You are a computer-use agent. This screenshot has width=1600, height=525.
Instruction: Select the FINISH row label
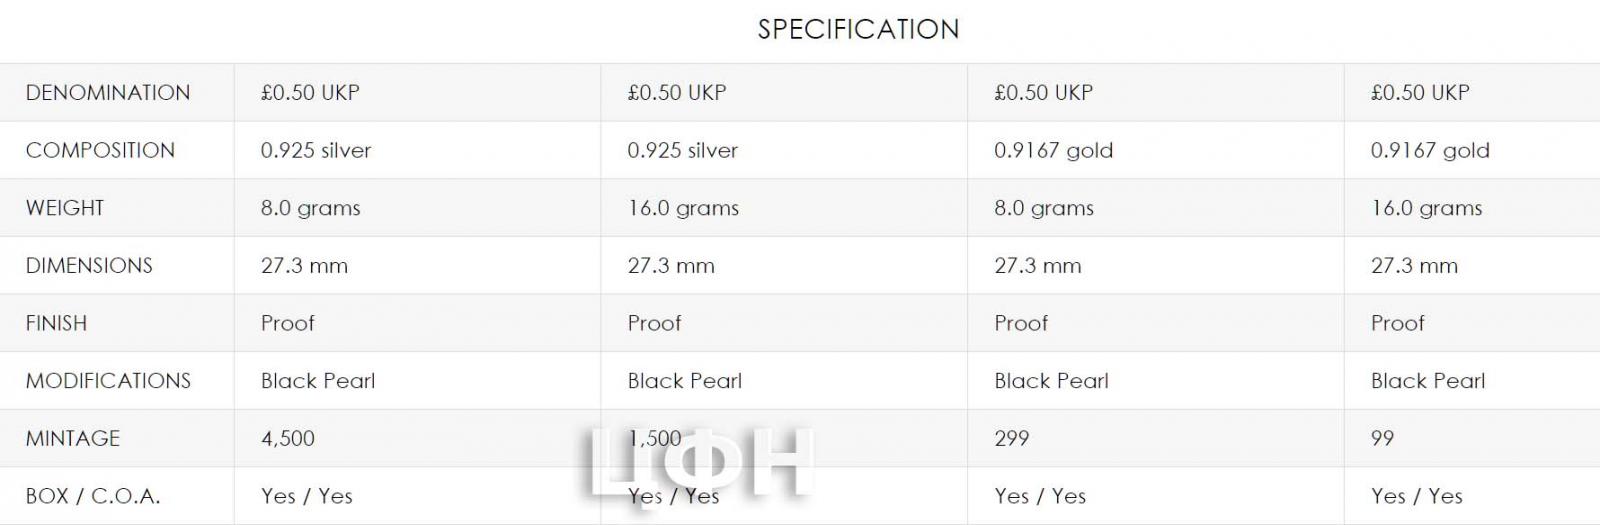(x=56, y=323)
